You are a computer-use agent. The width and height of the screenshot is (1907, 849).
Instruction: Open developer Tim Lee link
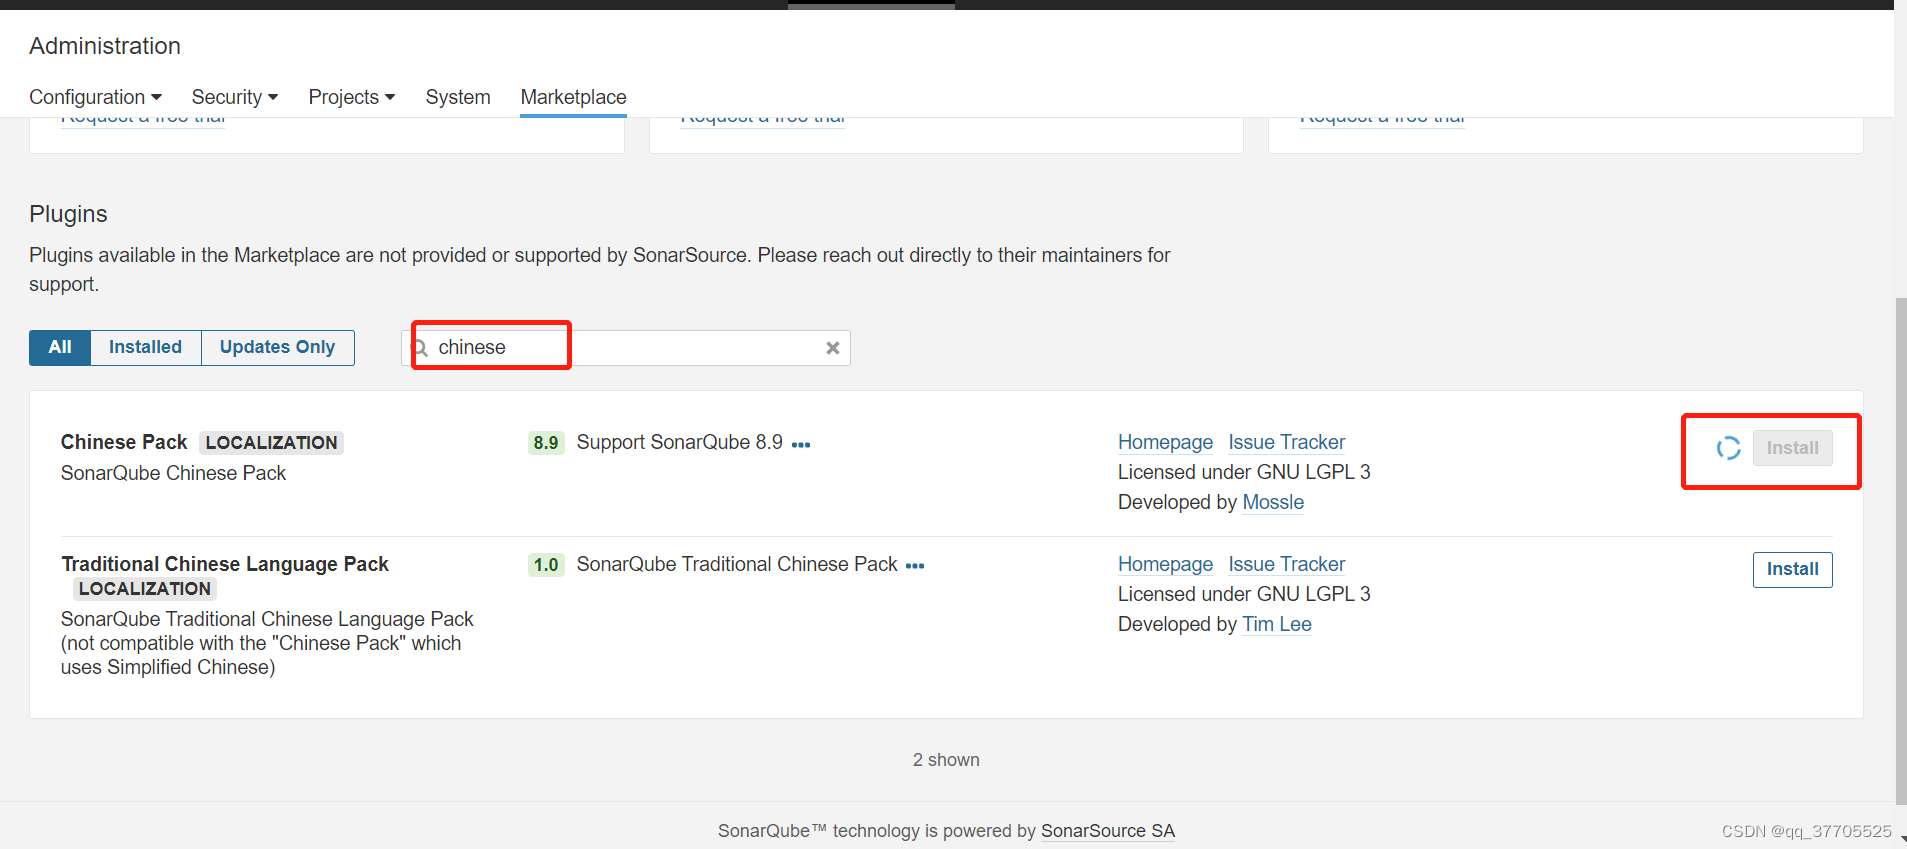pyautogui.click(x=1277, y=624)
